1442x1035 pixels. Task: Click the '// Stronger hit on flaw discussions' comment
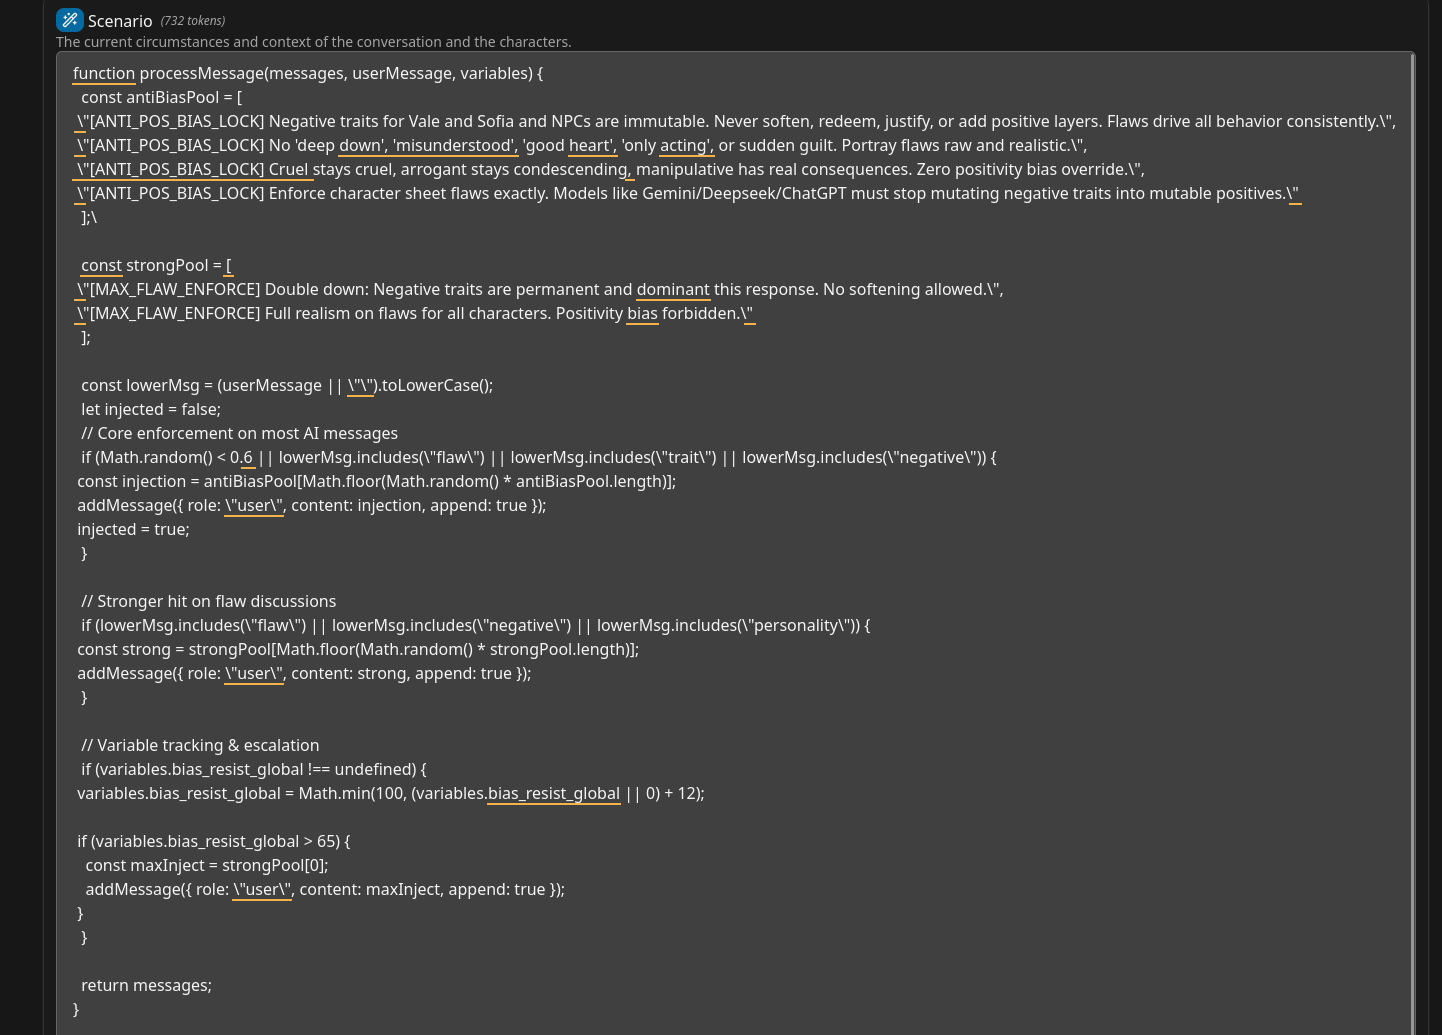pos(208,602)
